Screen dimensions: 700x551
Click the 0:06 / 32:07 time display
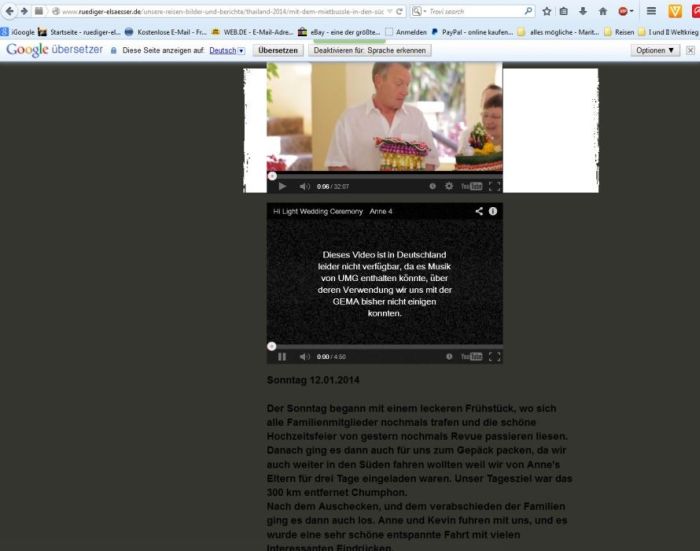point(333,187)
